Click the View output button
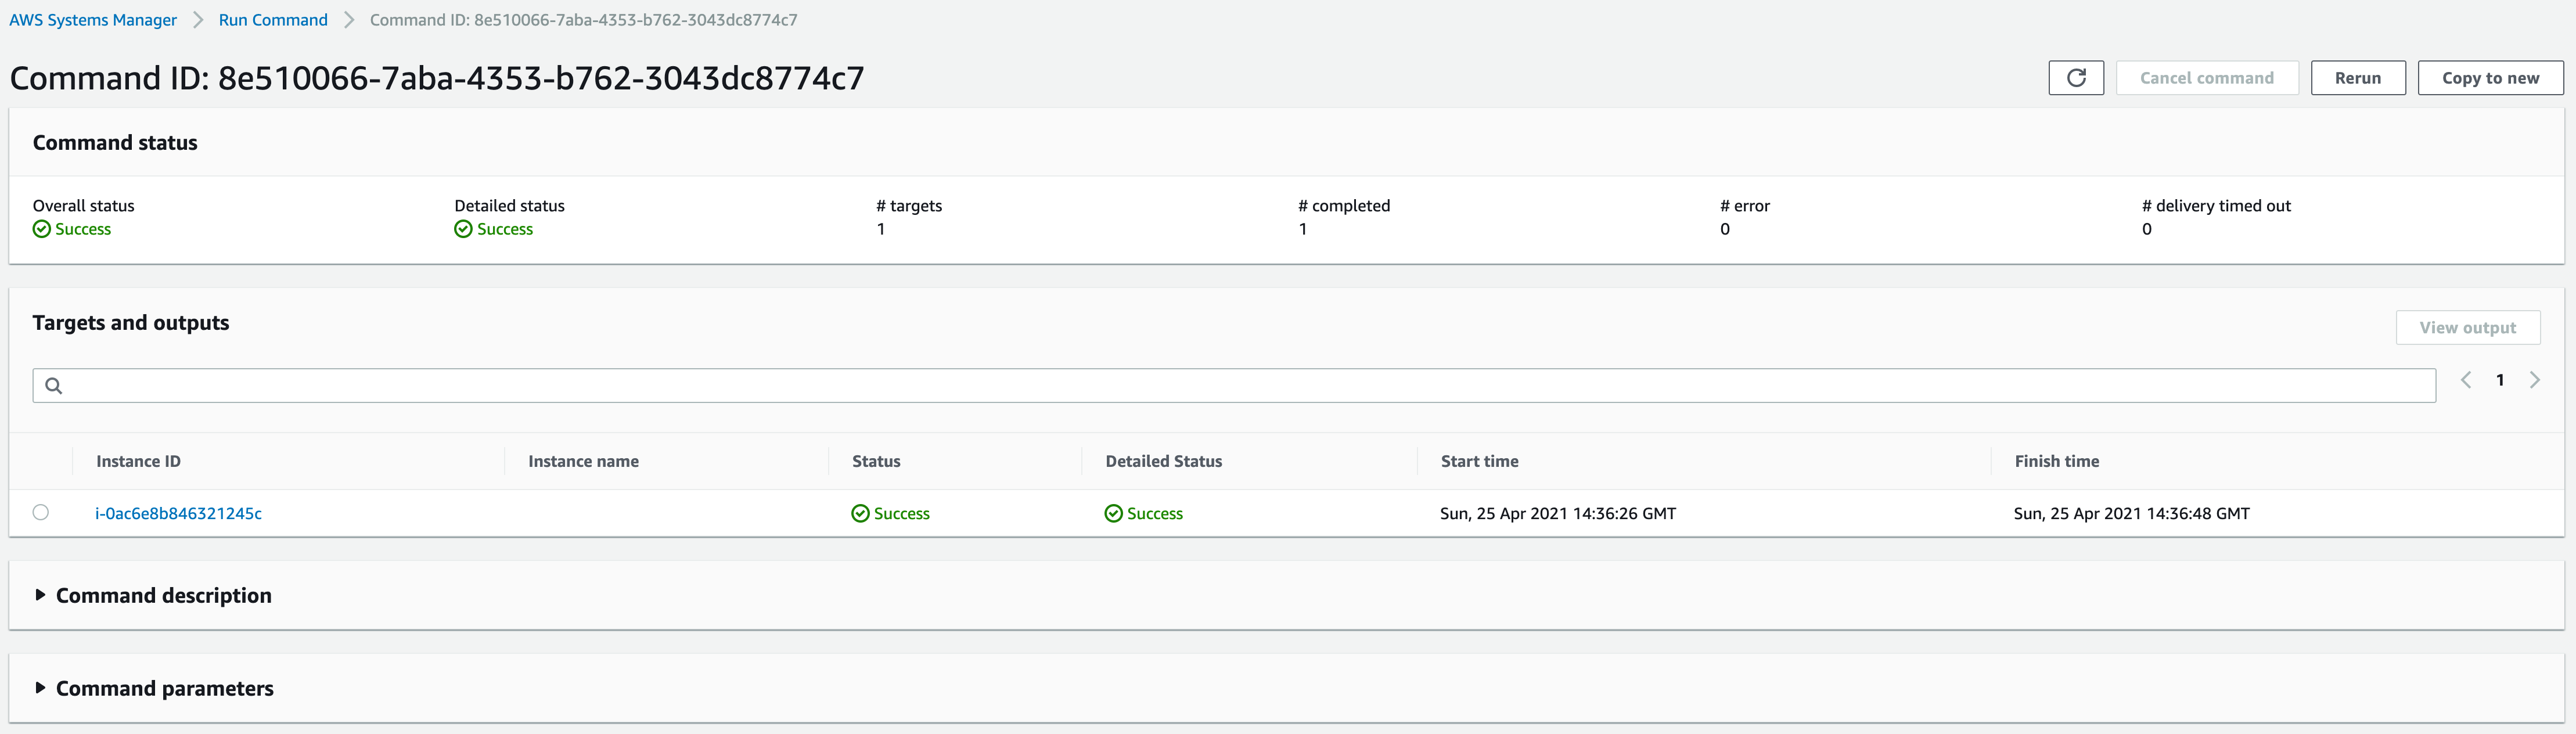 (x=2468, y=327)
